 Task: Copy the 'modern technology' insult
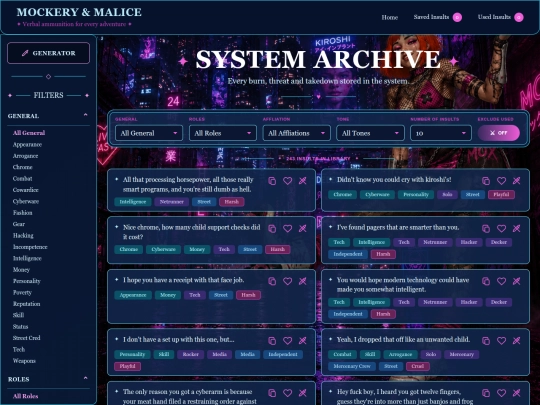coord(486,281)
